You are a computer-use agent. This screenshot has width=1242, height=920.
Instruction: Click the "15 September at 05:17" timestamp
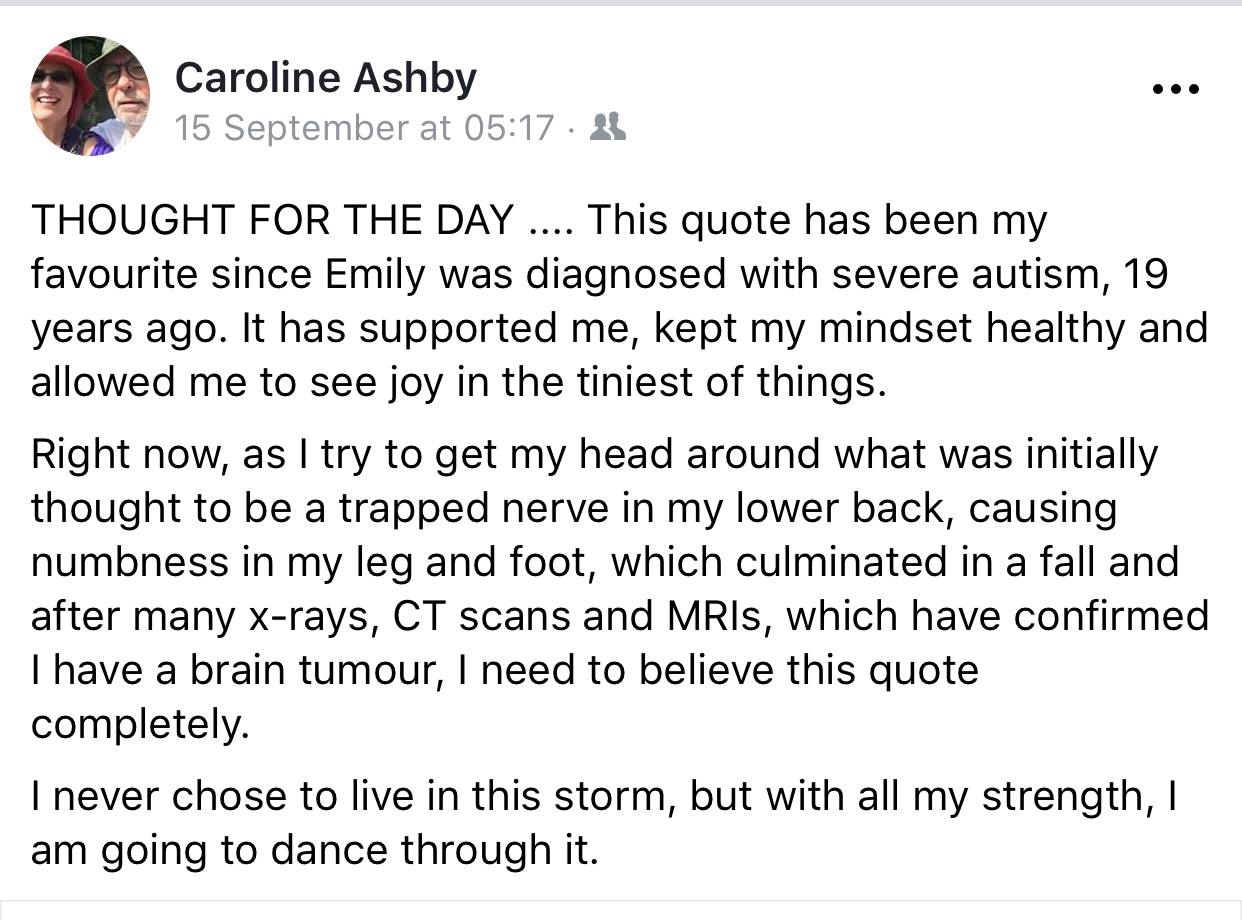(x=364, y=128)
